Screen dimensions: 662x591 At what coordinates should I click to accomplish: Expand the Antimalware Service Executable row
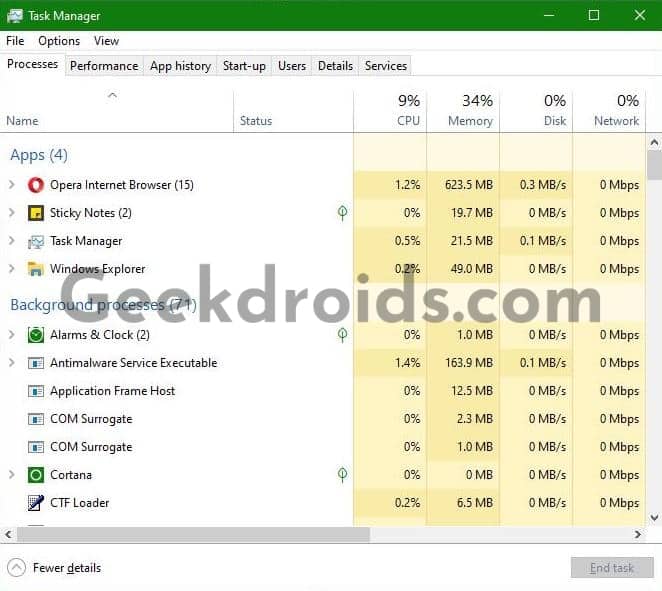(x=12, y=363)
